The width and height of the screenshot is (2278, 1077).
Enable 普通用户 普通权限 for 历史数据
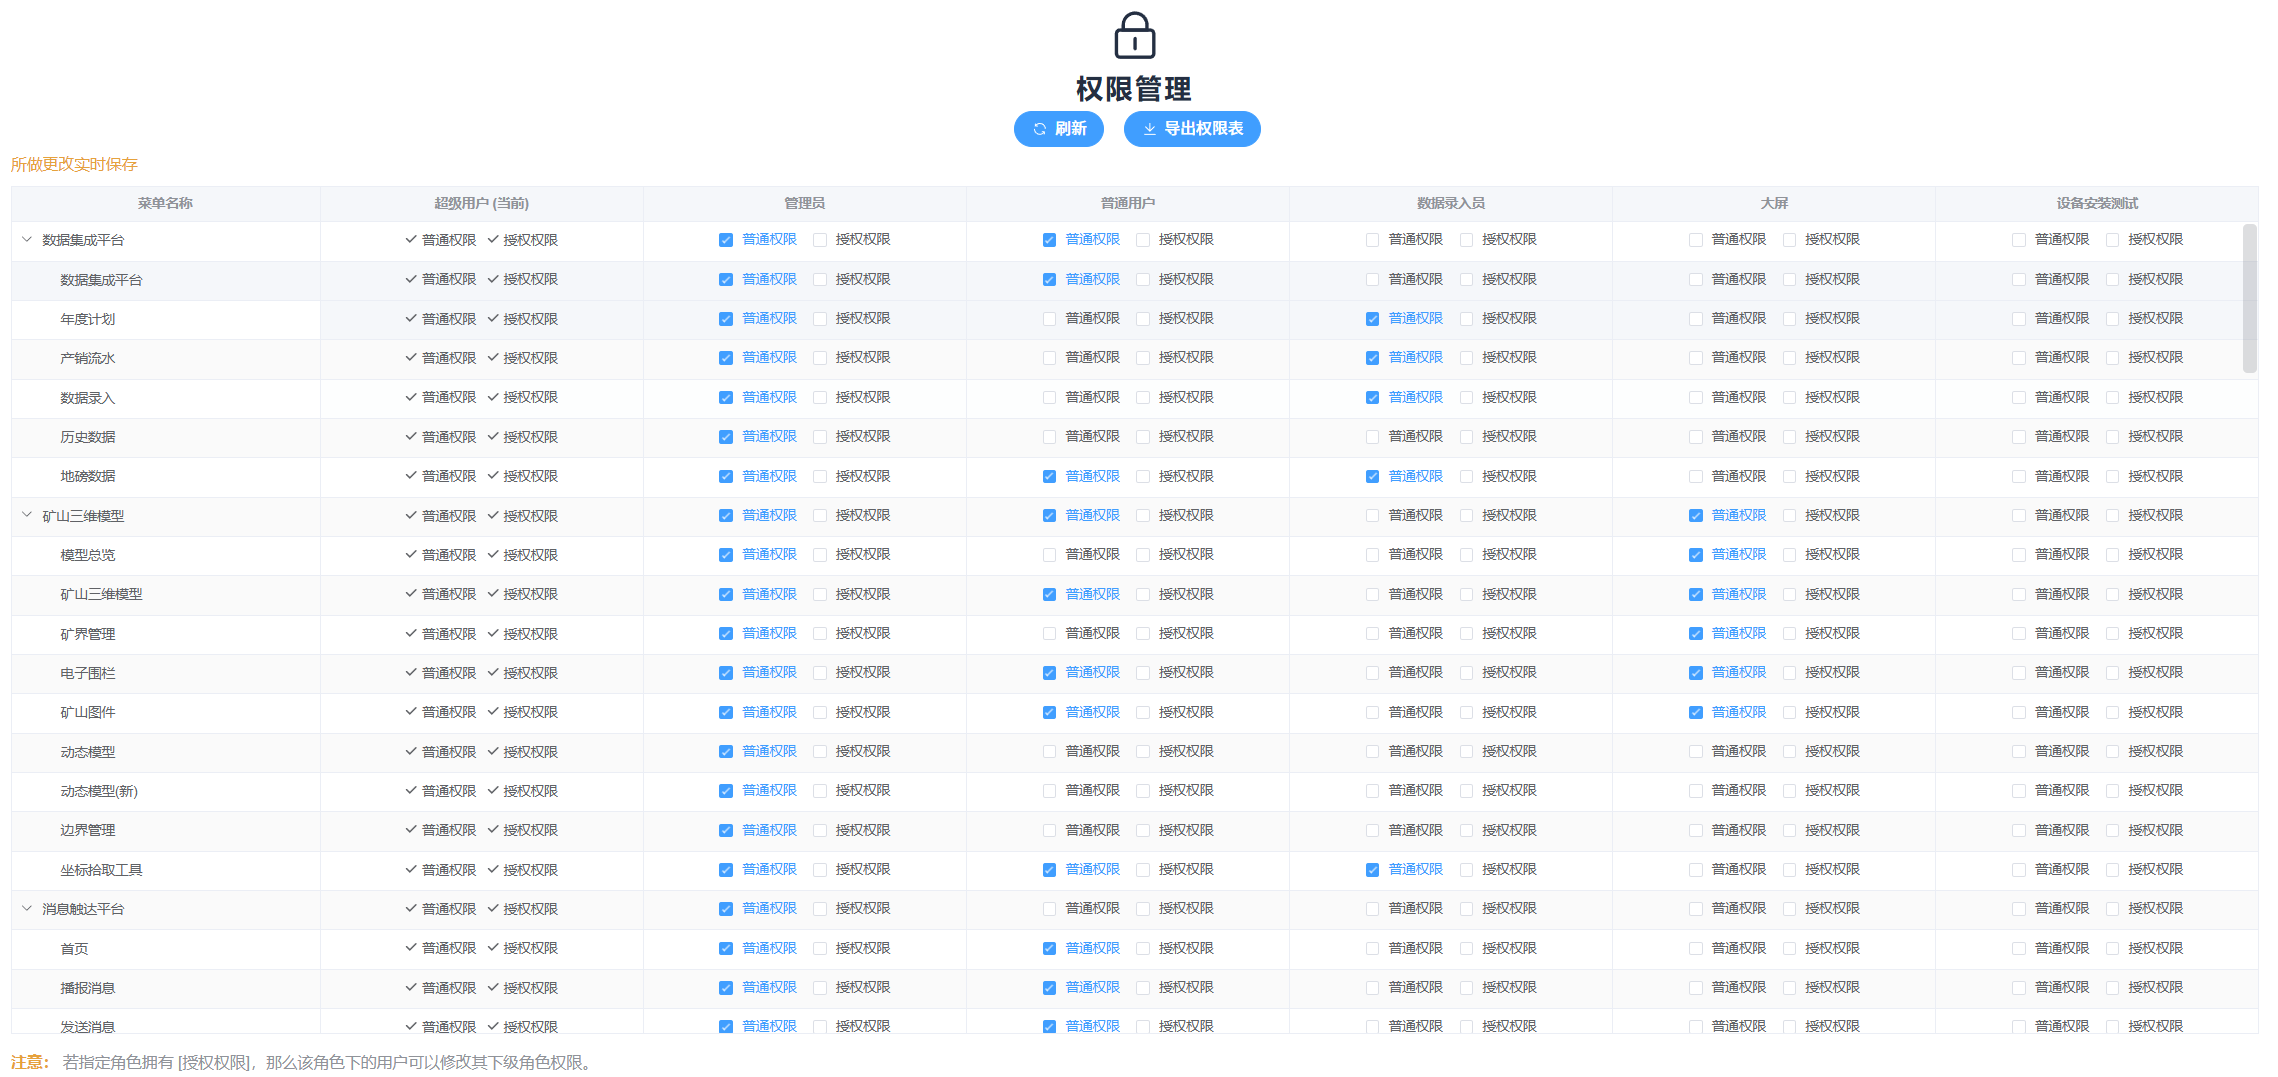coord(1049,437)
